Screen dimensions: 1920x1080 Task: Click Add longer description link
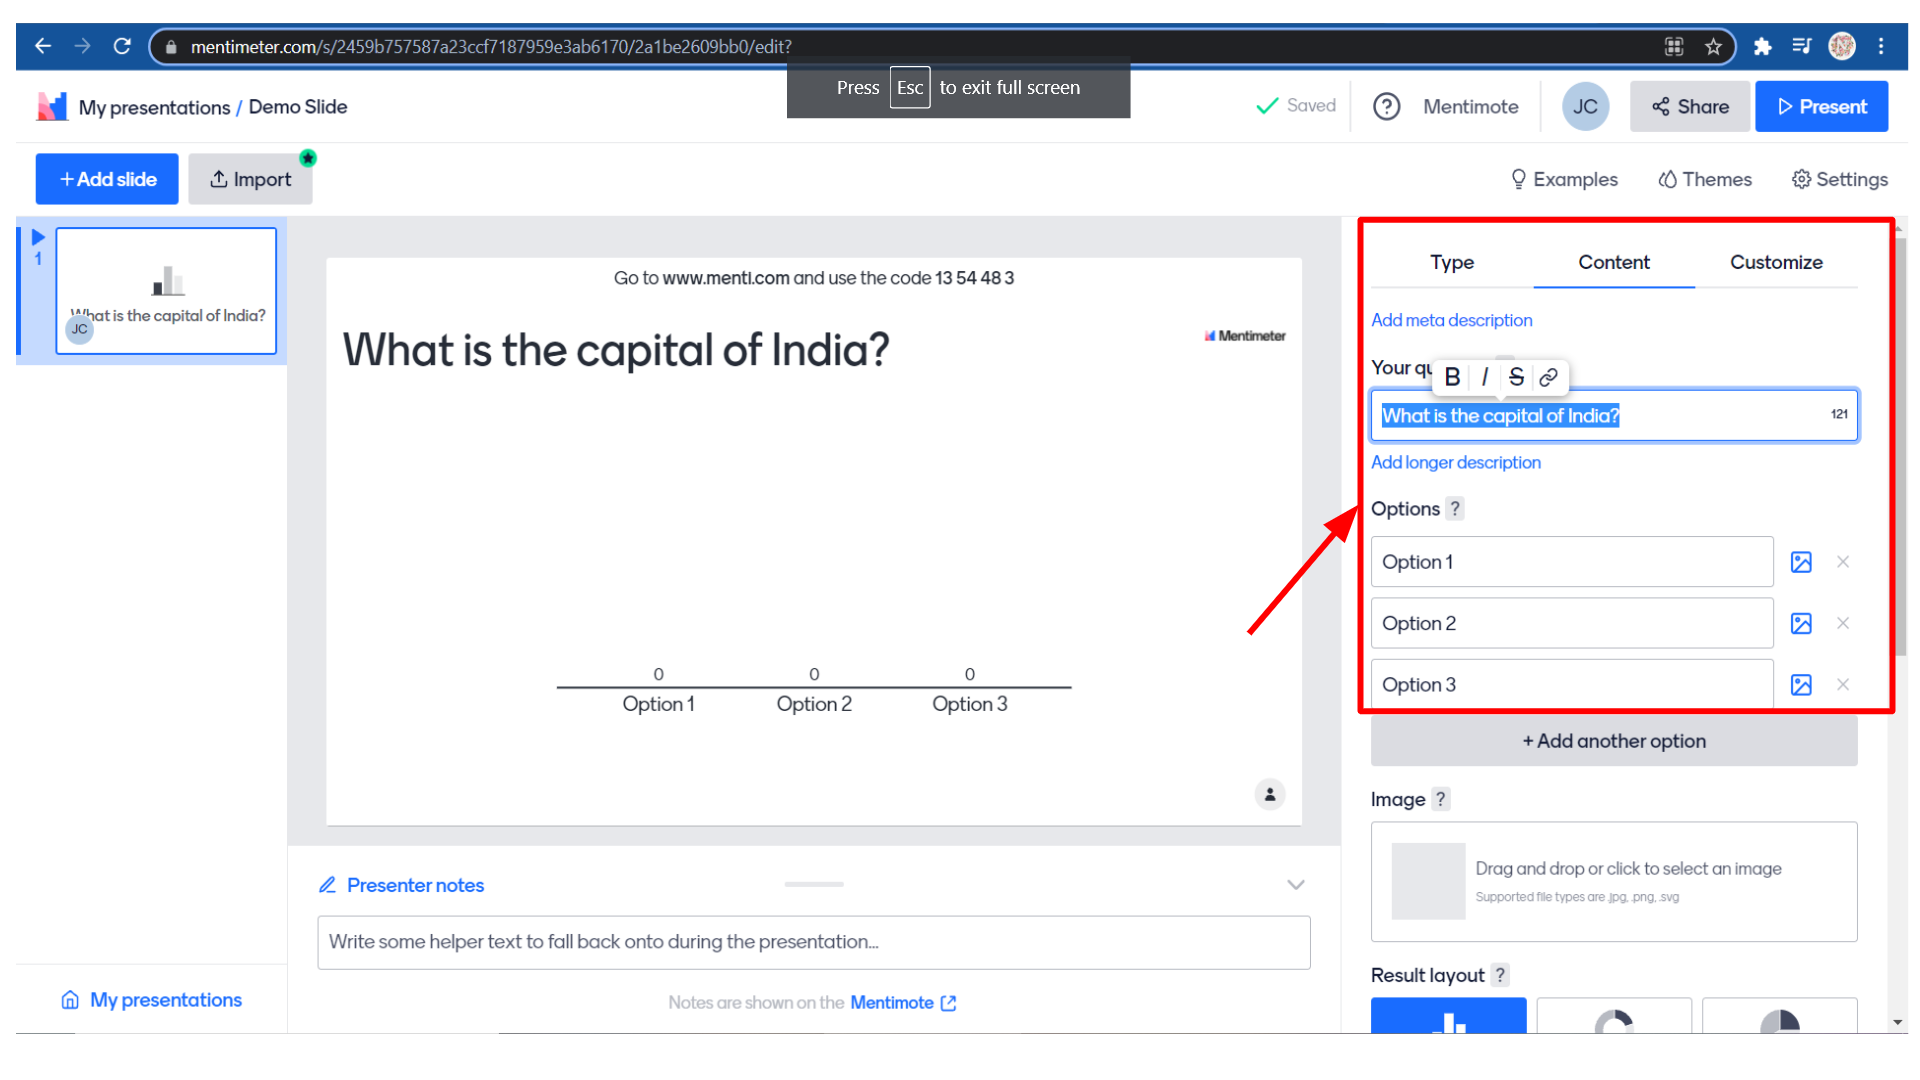(x=1455, y=463)
